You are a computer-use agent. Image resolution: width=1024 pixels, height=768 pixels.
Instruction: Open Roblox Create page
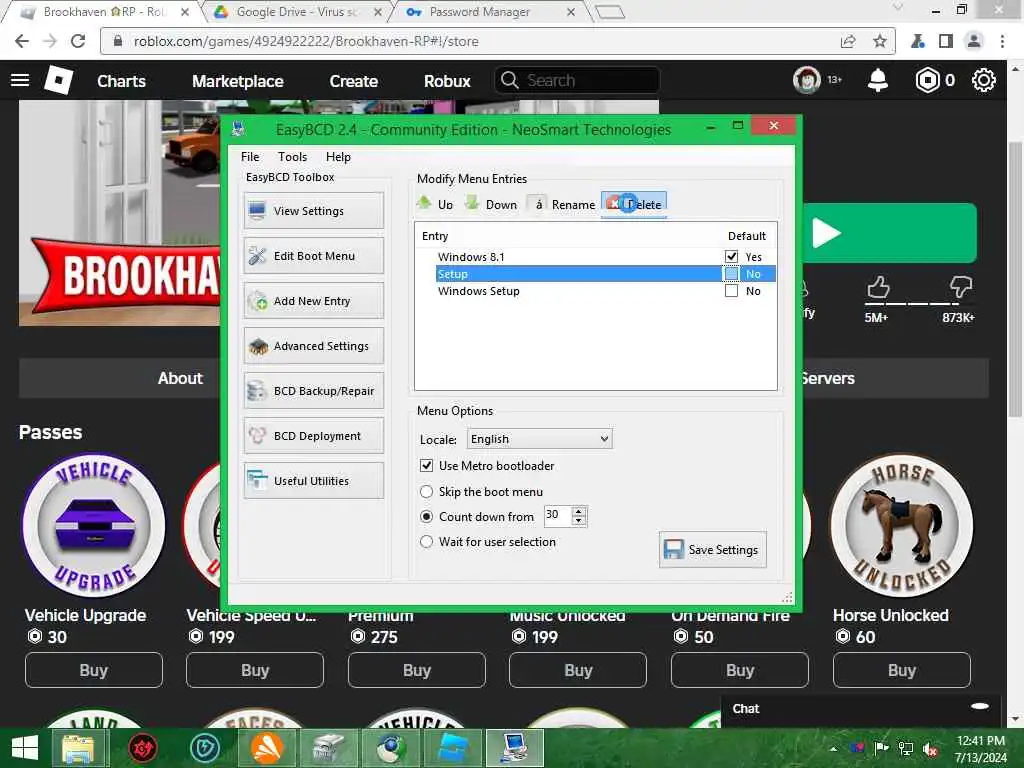click(353, 81)
